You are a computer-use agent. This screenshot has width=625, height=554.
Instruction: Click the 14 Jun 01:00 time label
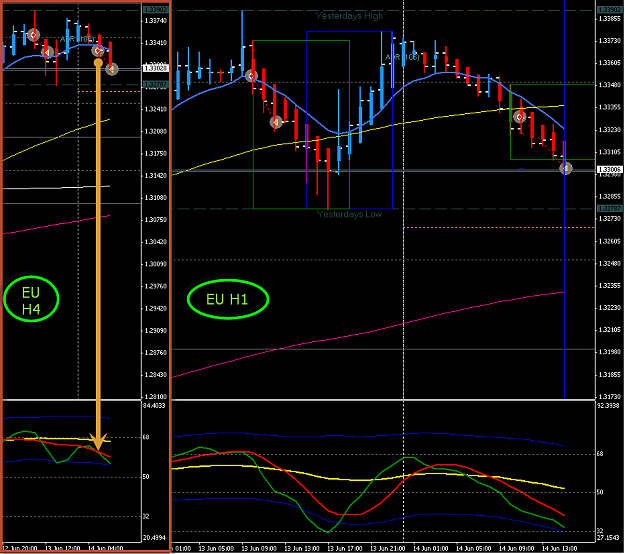click(x=430, y=549)
